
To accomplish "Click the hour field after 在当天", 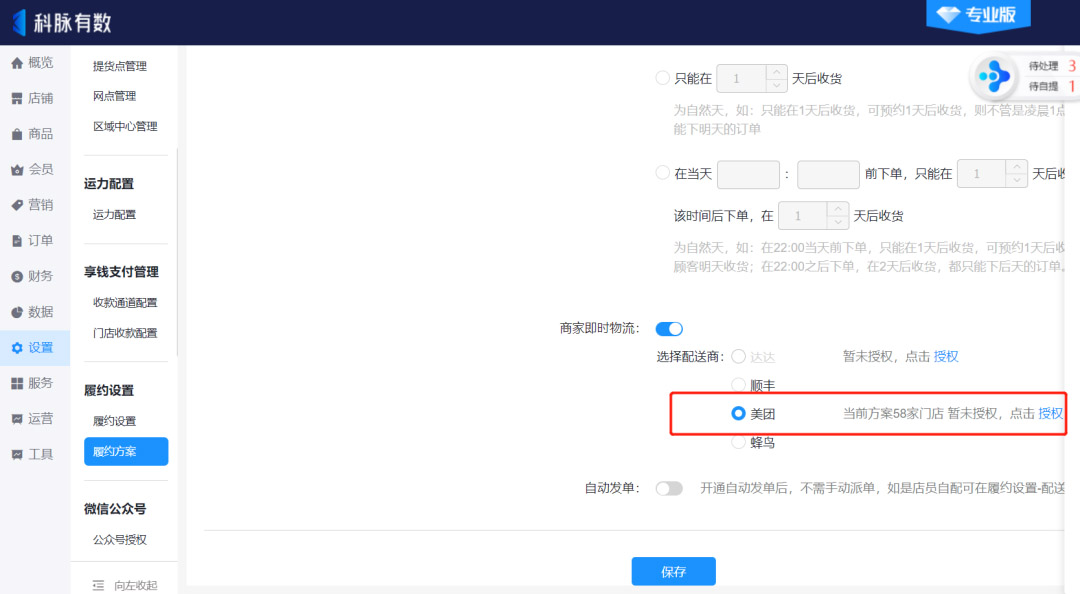I will [748, 174].
